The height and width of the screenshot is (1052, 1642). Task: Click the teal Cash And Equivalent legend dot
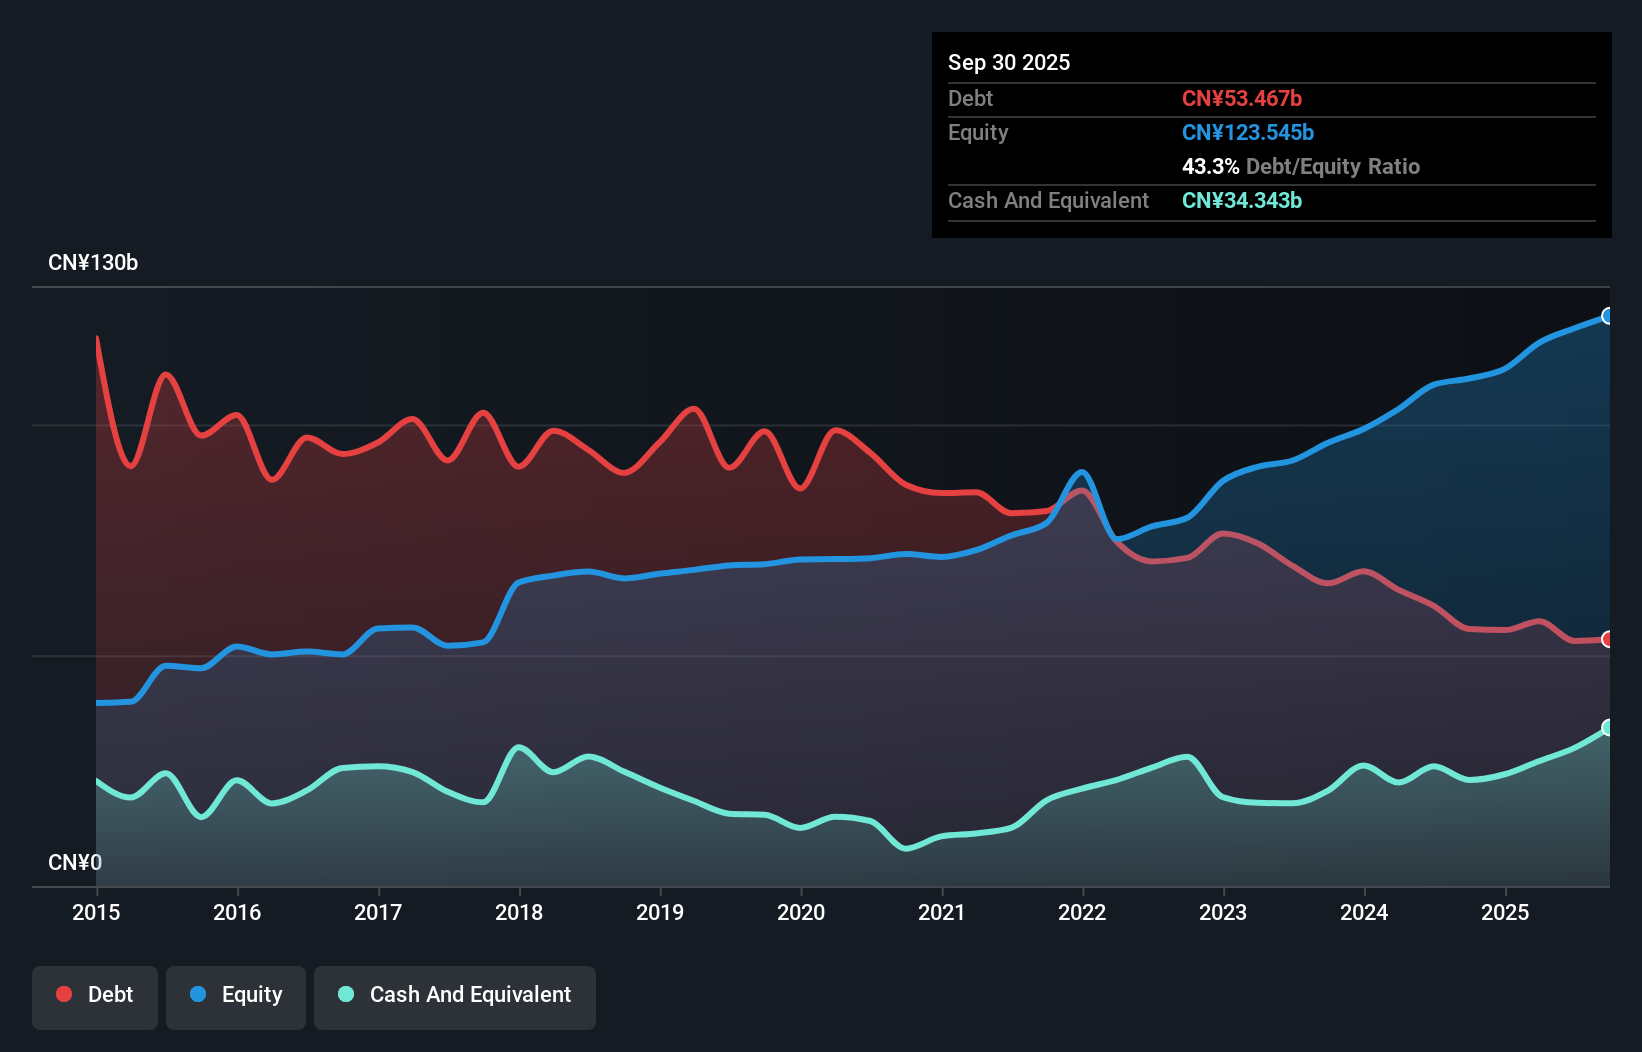click(345, 994)
